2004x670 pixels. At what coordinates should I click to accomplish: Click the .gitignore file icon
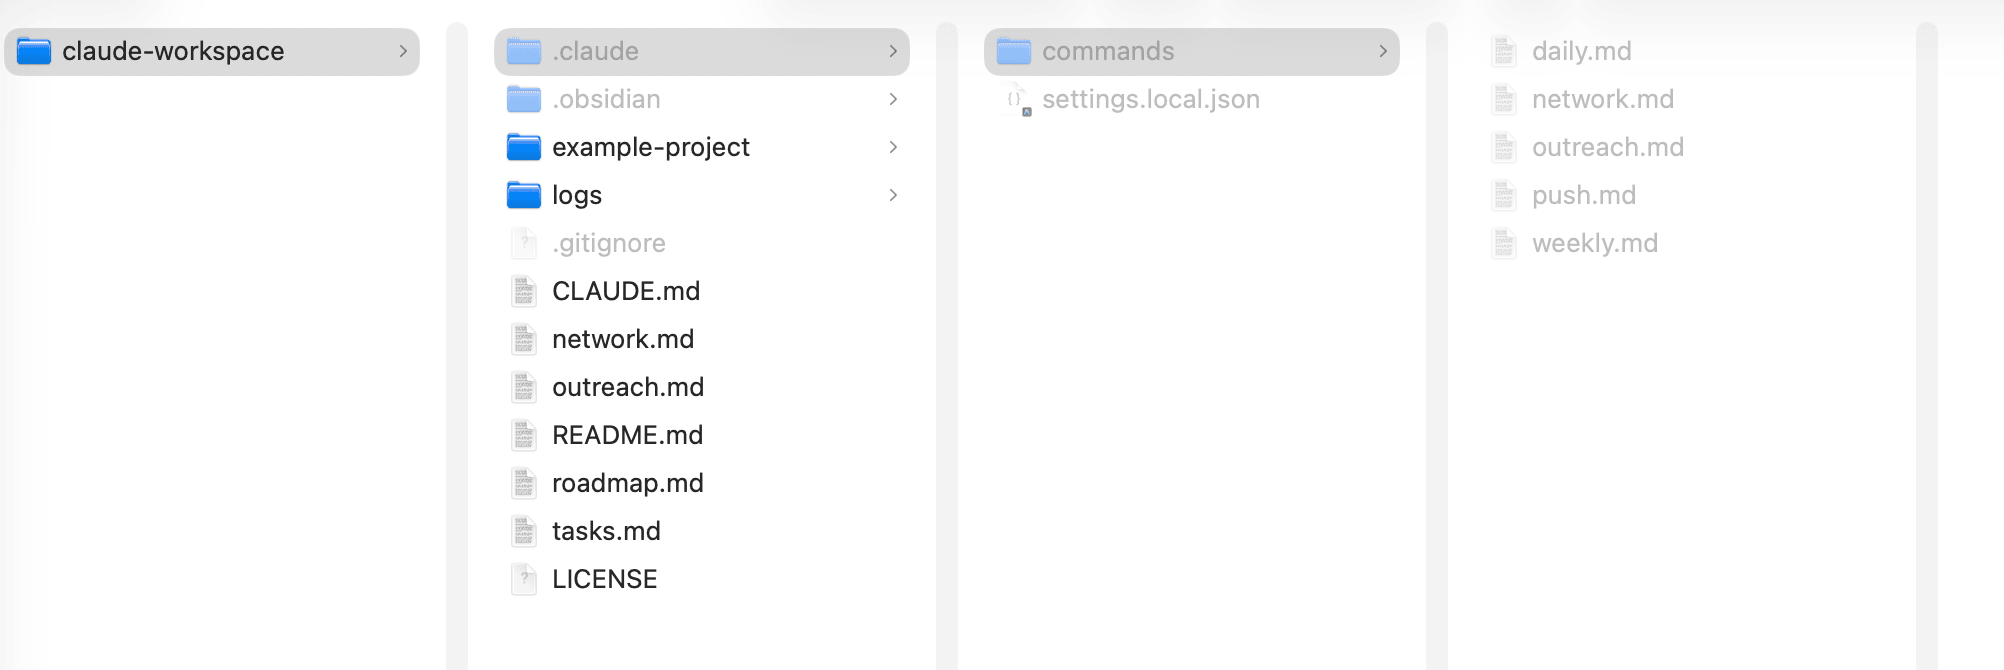pos(523,243)
